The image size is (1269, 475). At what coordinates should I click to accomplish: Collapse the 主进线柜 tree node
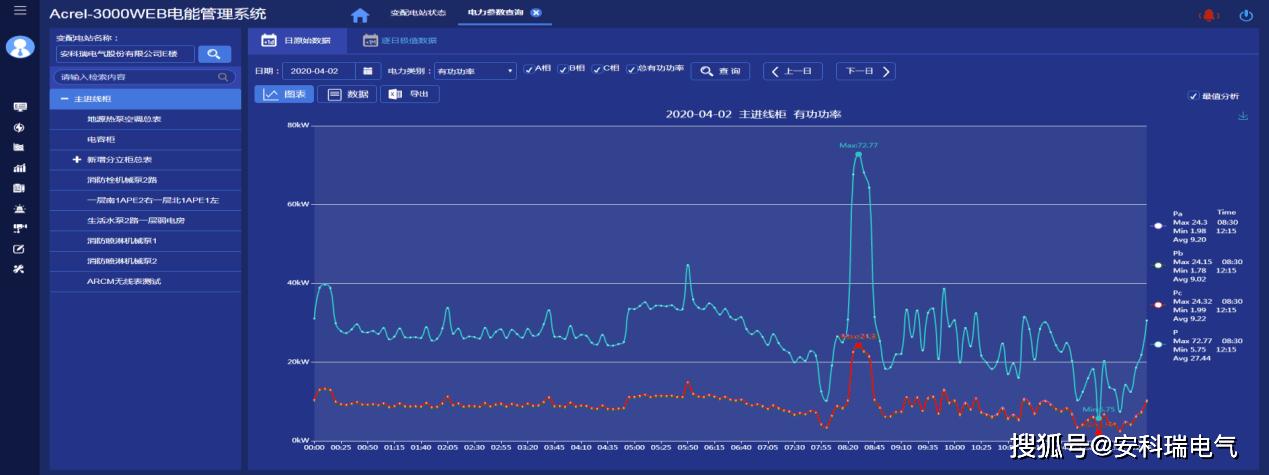(x=64, y=99)
